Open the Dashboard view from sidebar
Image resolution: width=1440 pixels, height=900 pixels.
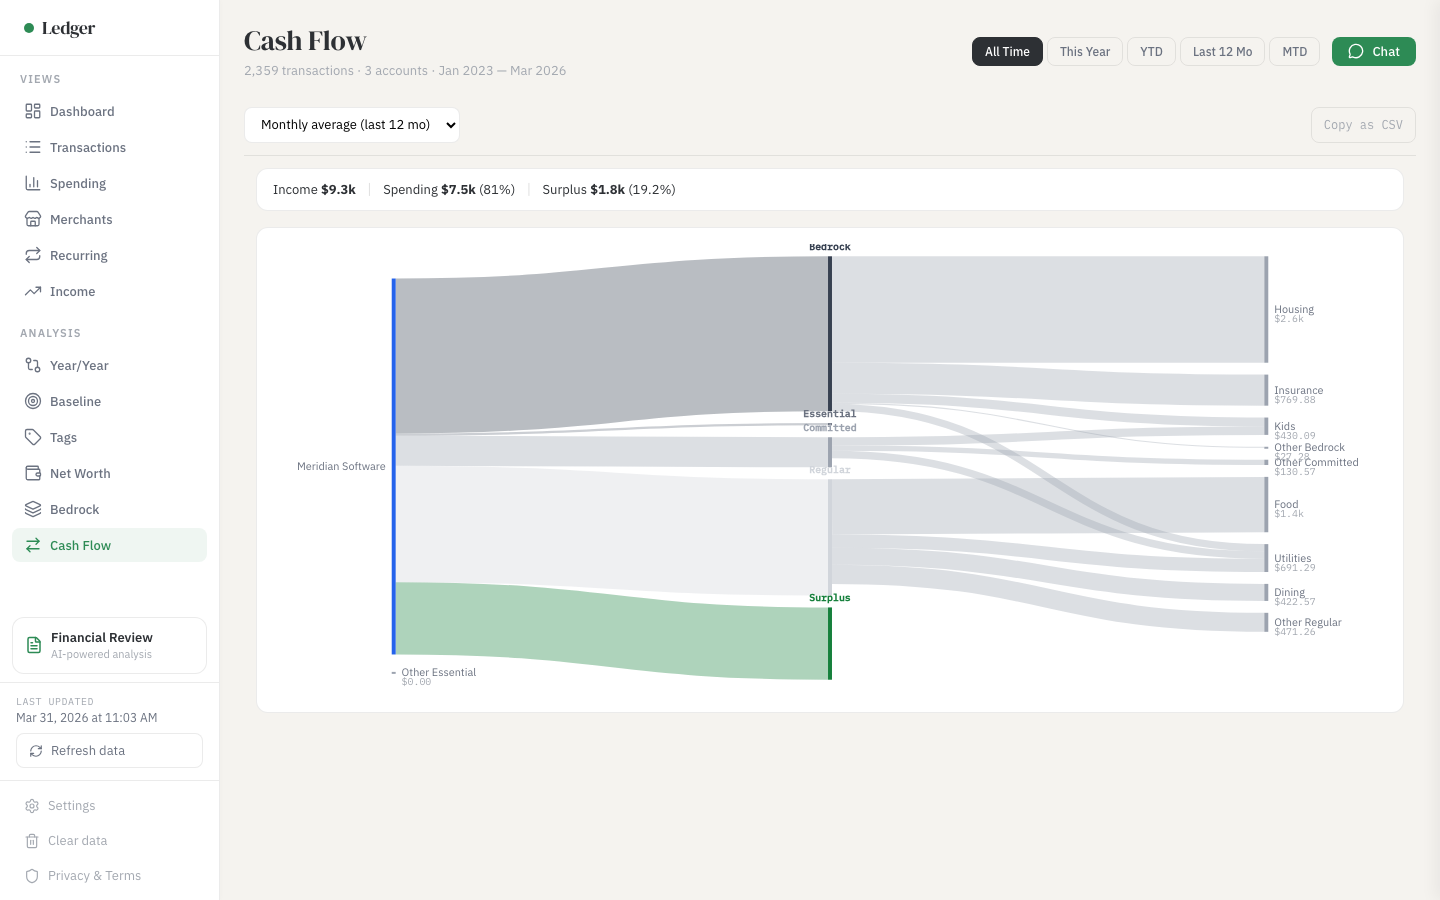tap(82, 111)
